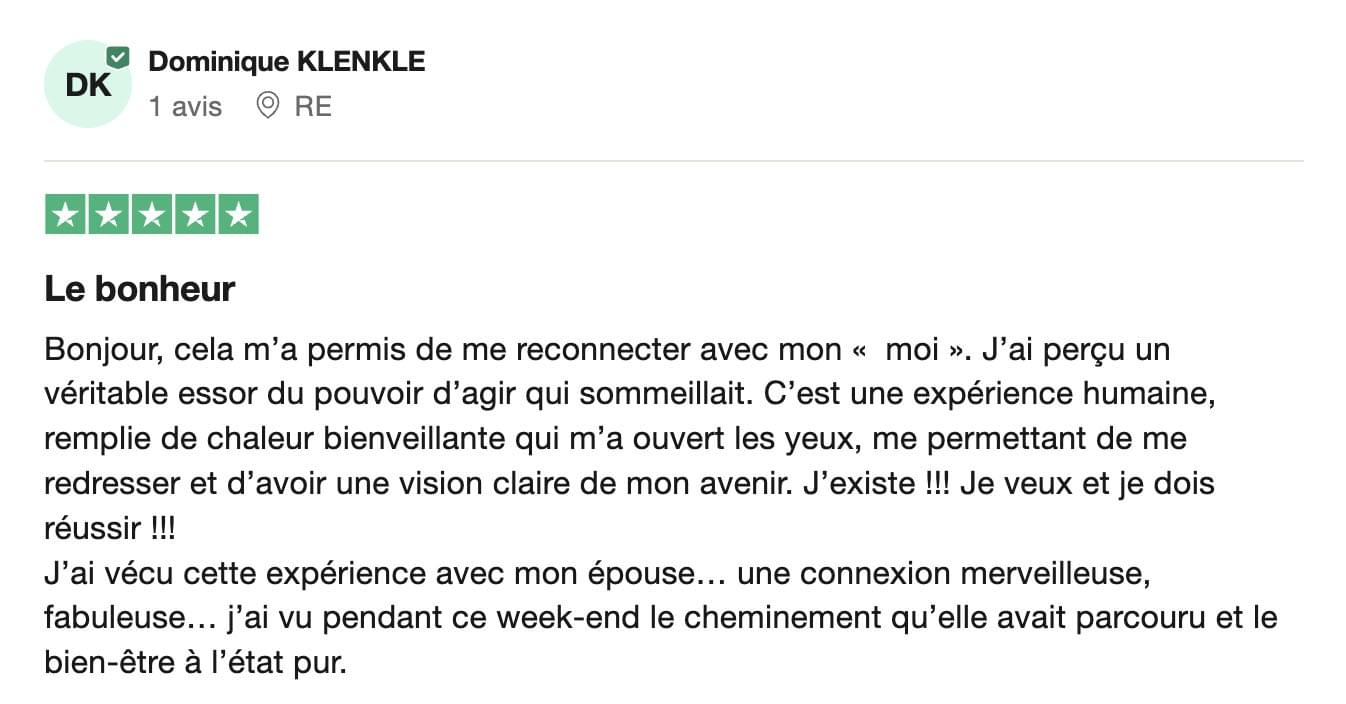Image resolution: width=1346 pixels, height=704 pixels.
Task: Open Dominique KLENKLE's profile name
Action: point(287,61)
